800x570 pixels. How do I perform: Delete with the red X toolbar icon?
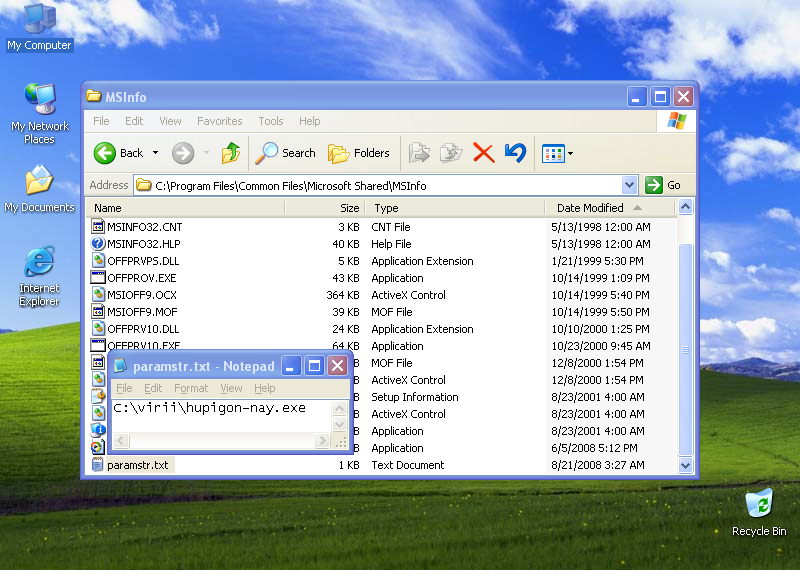pyautogui.click(x=483, y=153)
